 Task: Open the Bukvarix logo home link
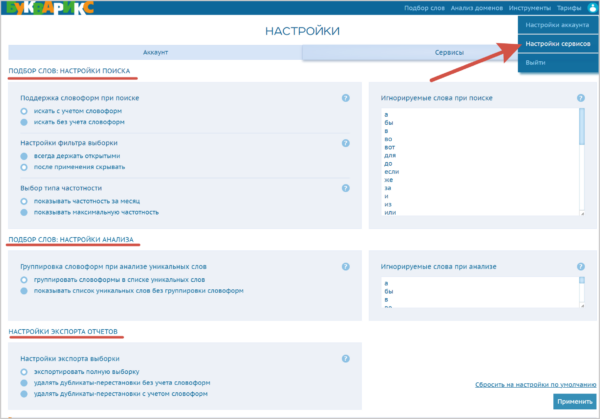coord(50,8)
